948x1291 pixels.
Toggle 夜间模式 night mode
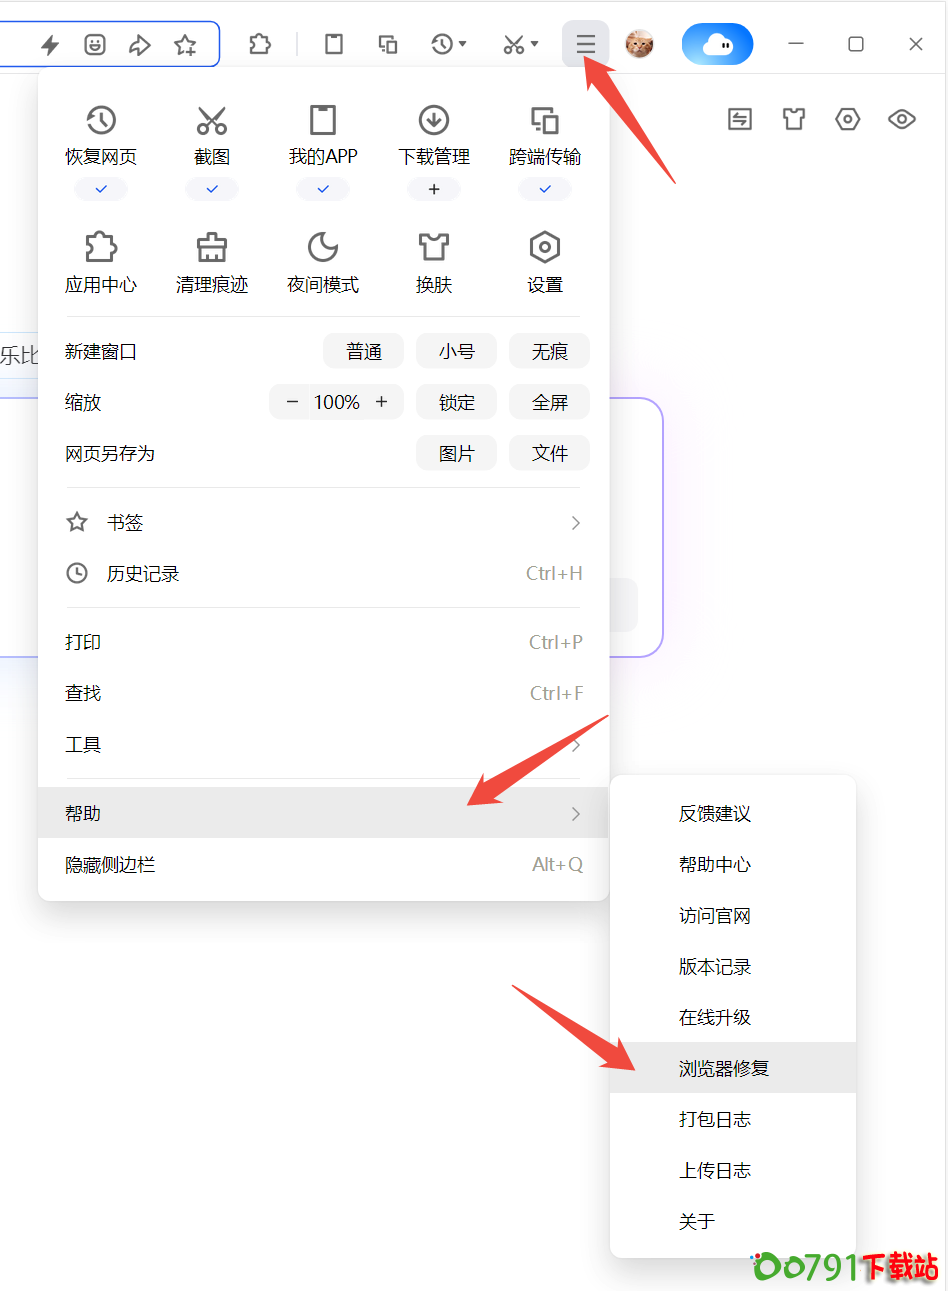[323, 248]
